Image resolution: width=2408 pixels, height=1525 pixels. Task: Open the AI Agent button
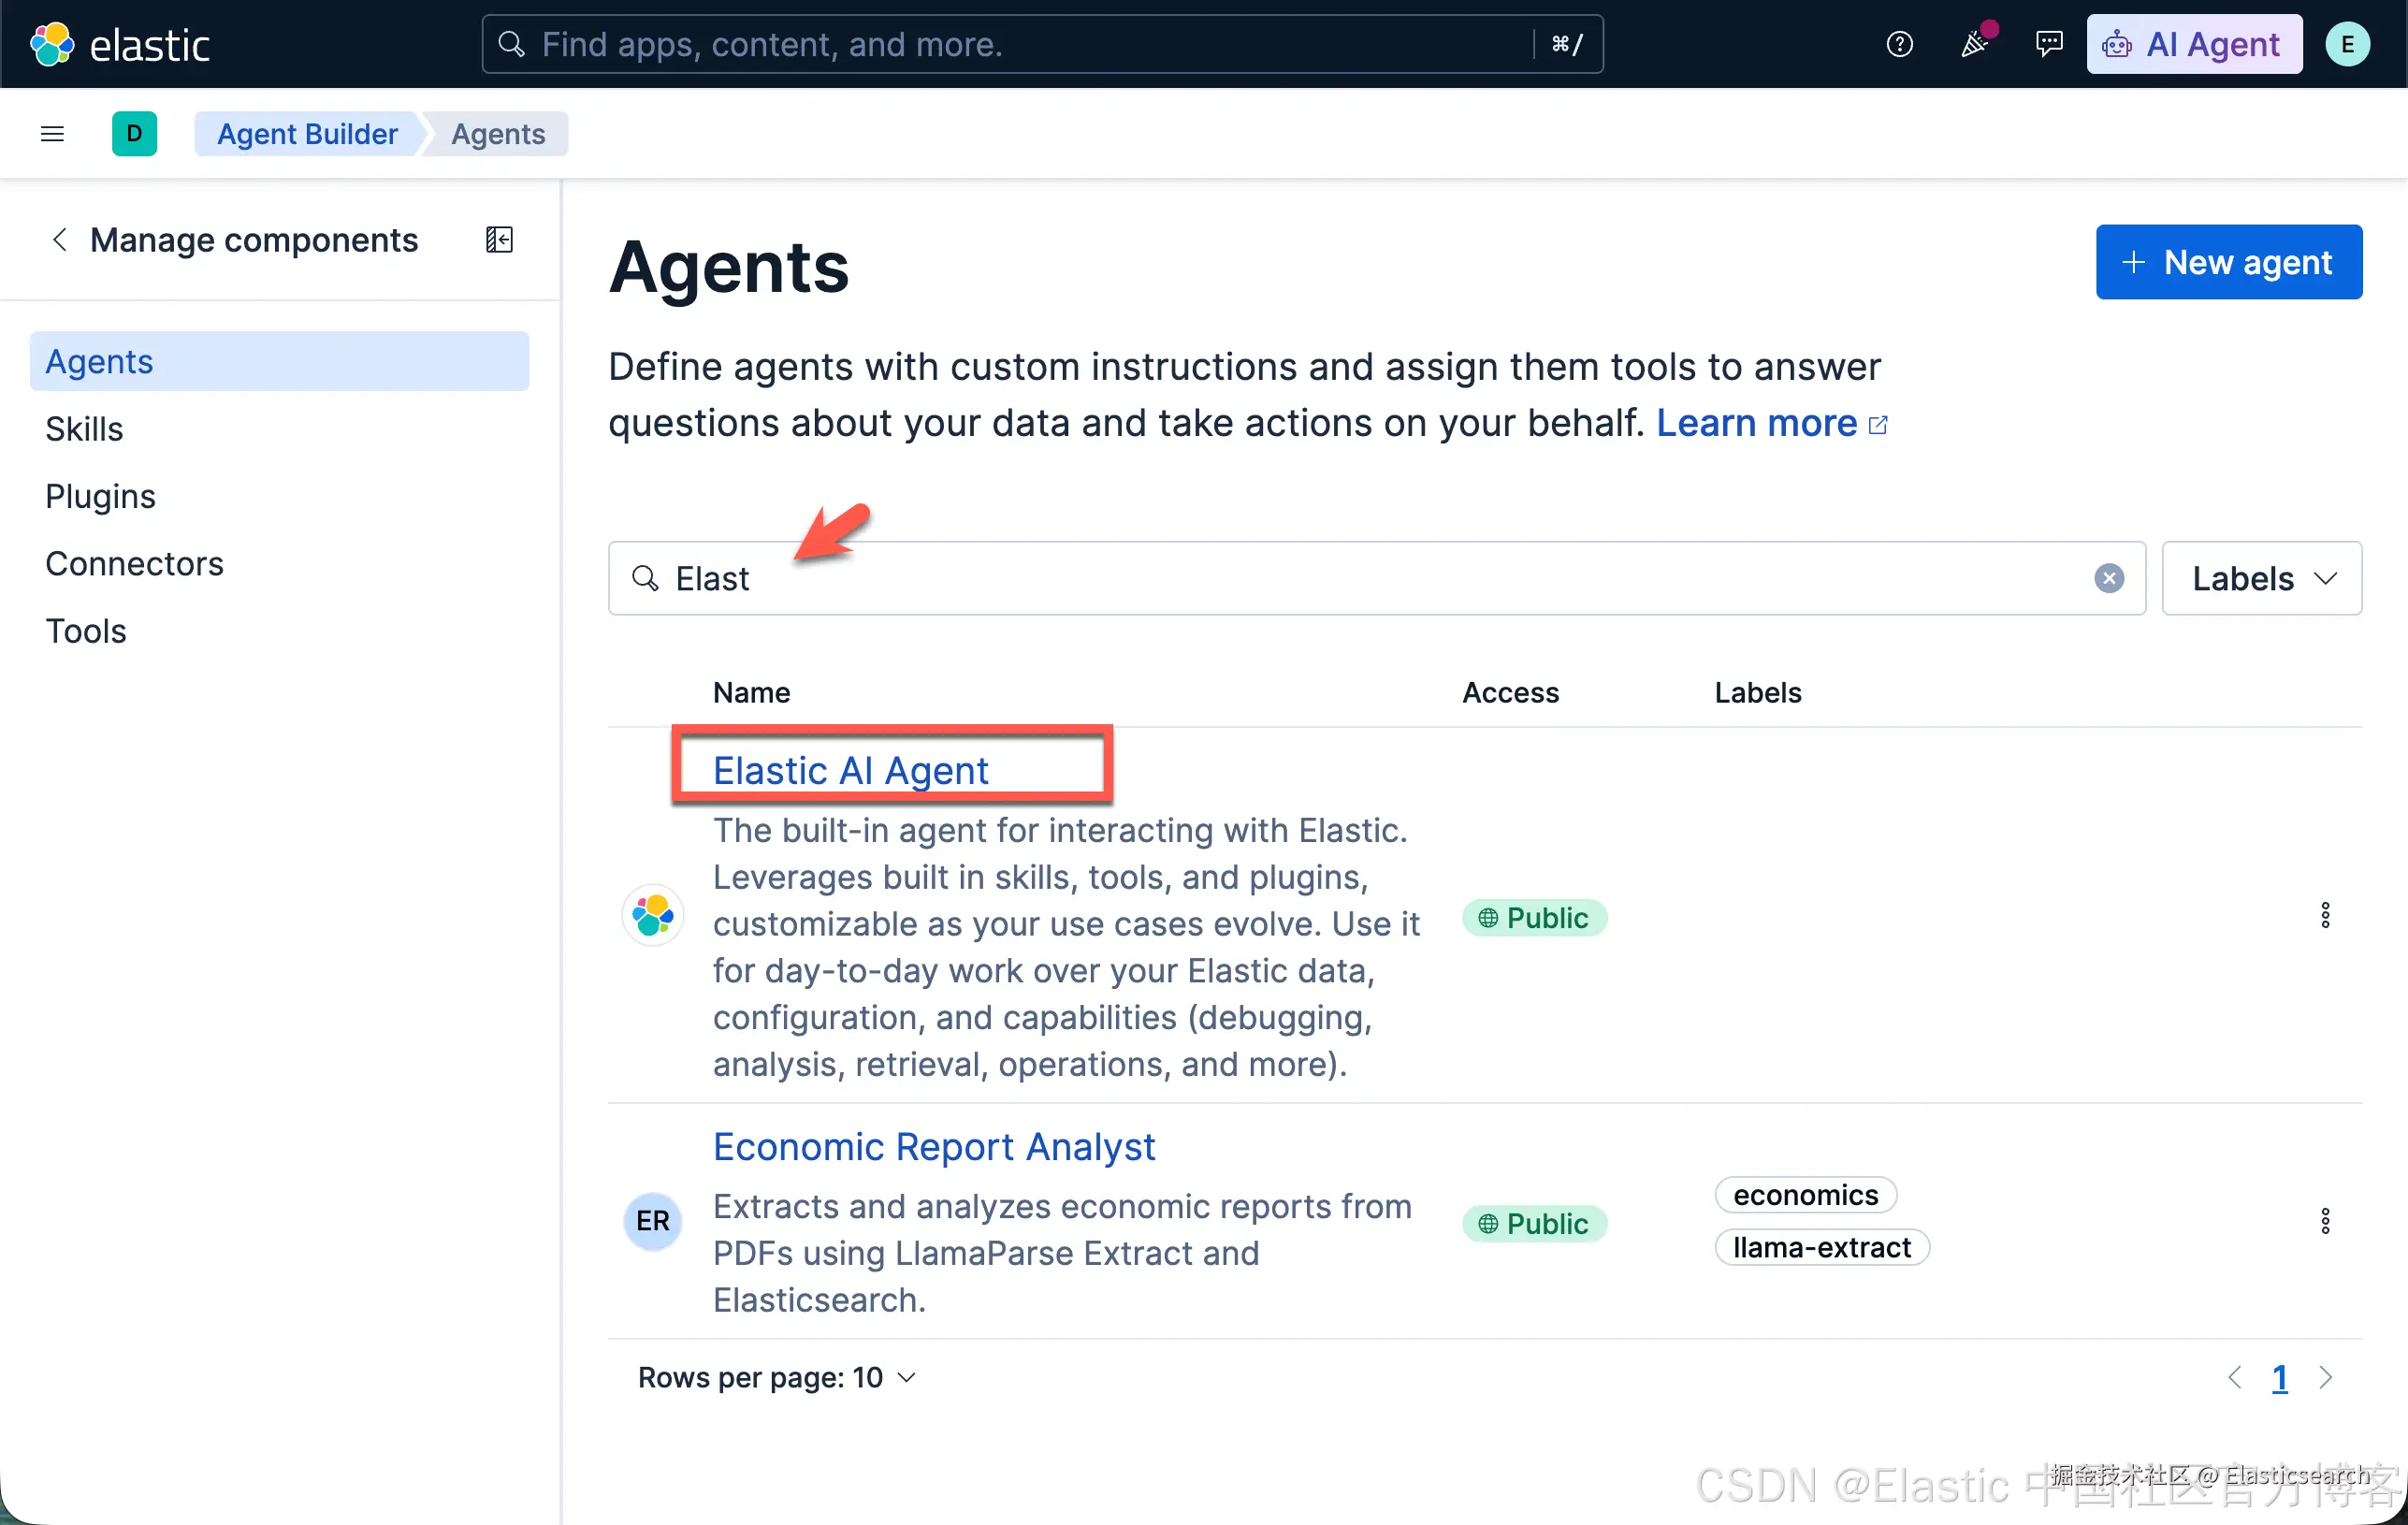coord(2194,44)
